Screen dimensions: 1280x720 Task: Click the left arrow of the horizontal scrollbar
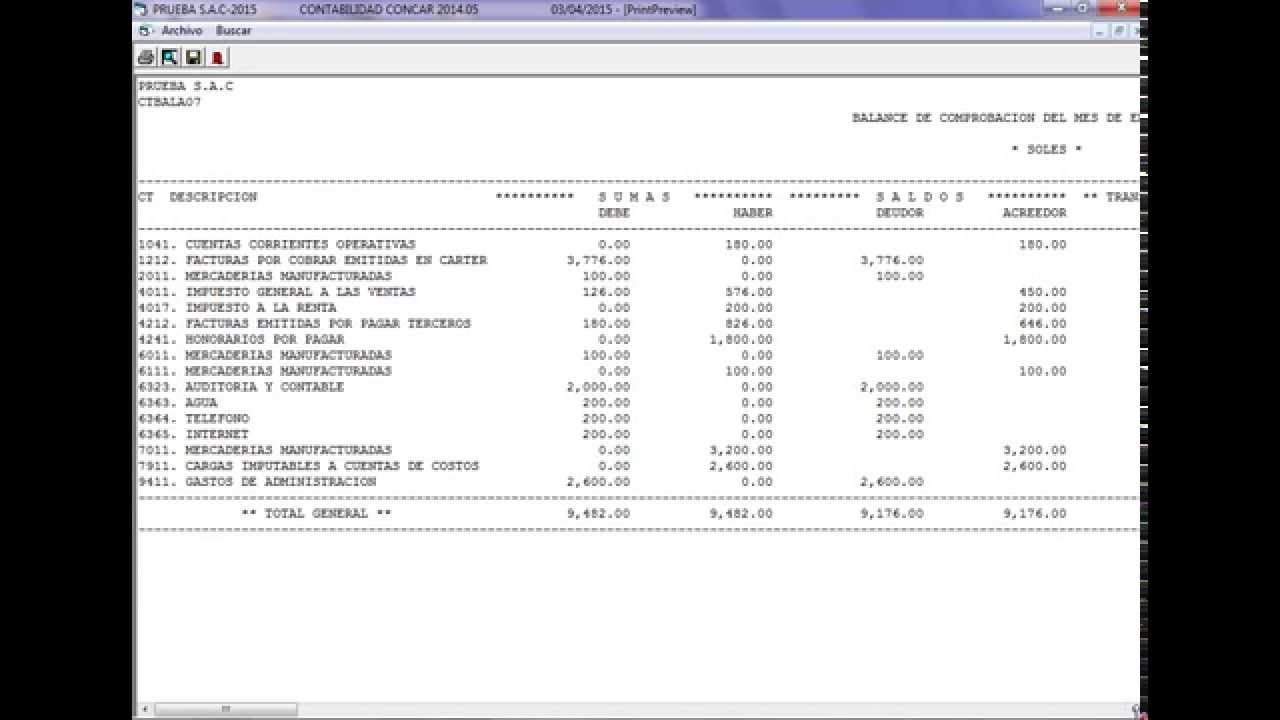(x=145, y=709)
